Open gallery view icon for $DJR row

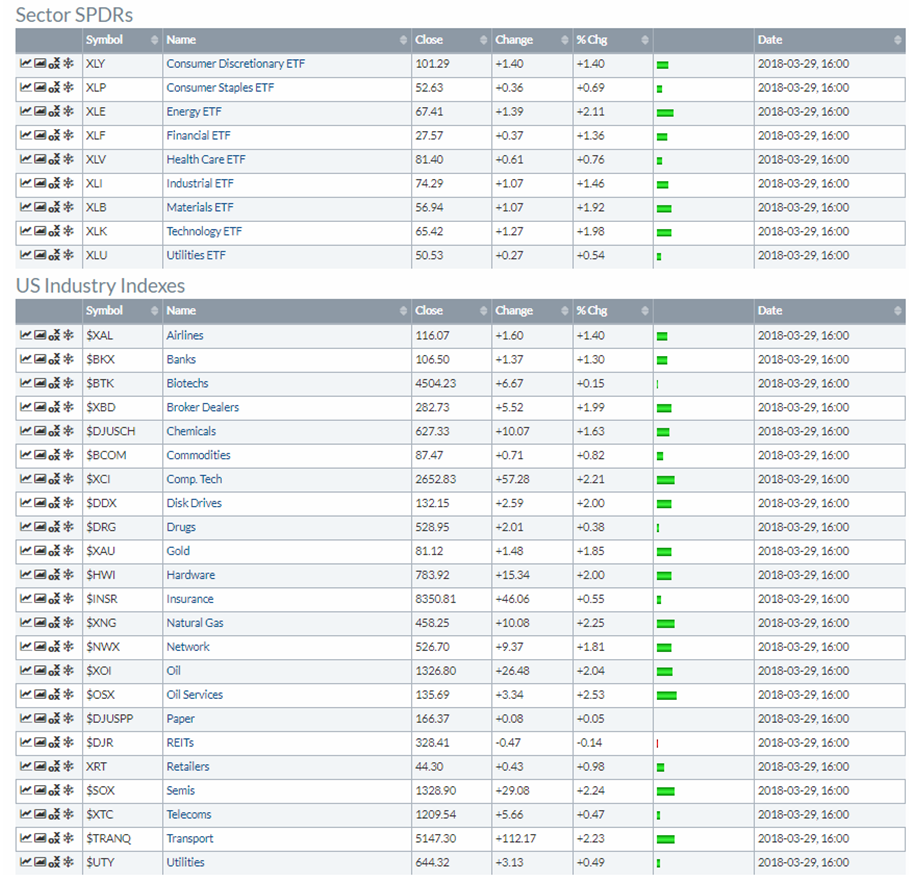[x=39, y=743]
